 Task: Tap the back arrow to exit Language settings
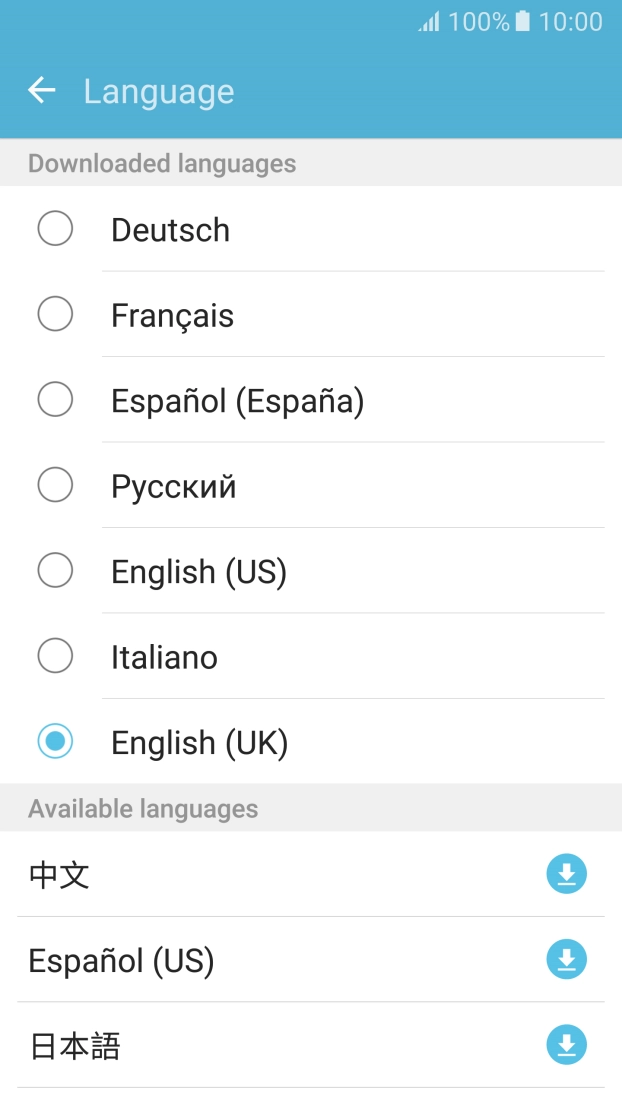40,90
